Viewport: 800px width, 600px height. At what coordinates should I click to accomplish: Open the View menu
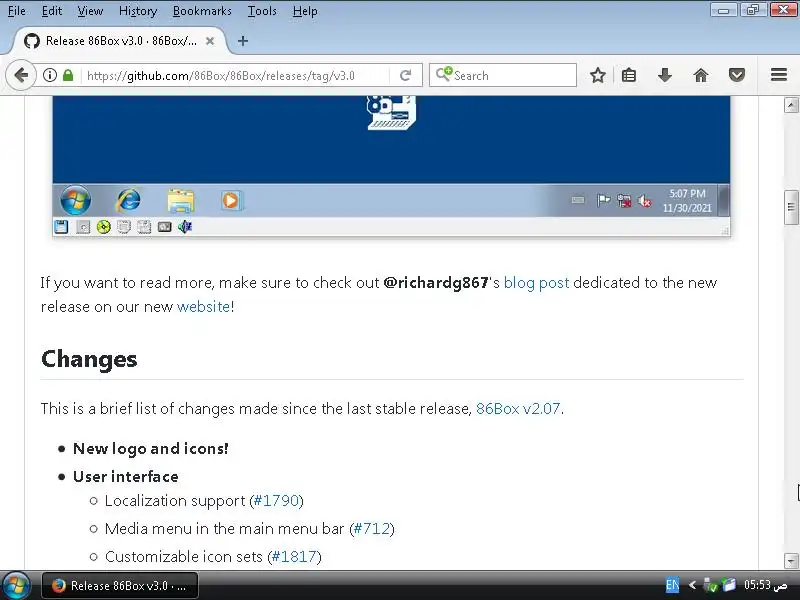90,11
